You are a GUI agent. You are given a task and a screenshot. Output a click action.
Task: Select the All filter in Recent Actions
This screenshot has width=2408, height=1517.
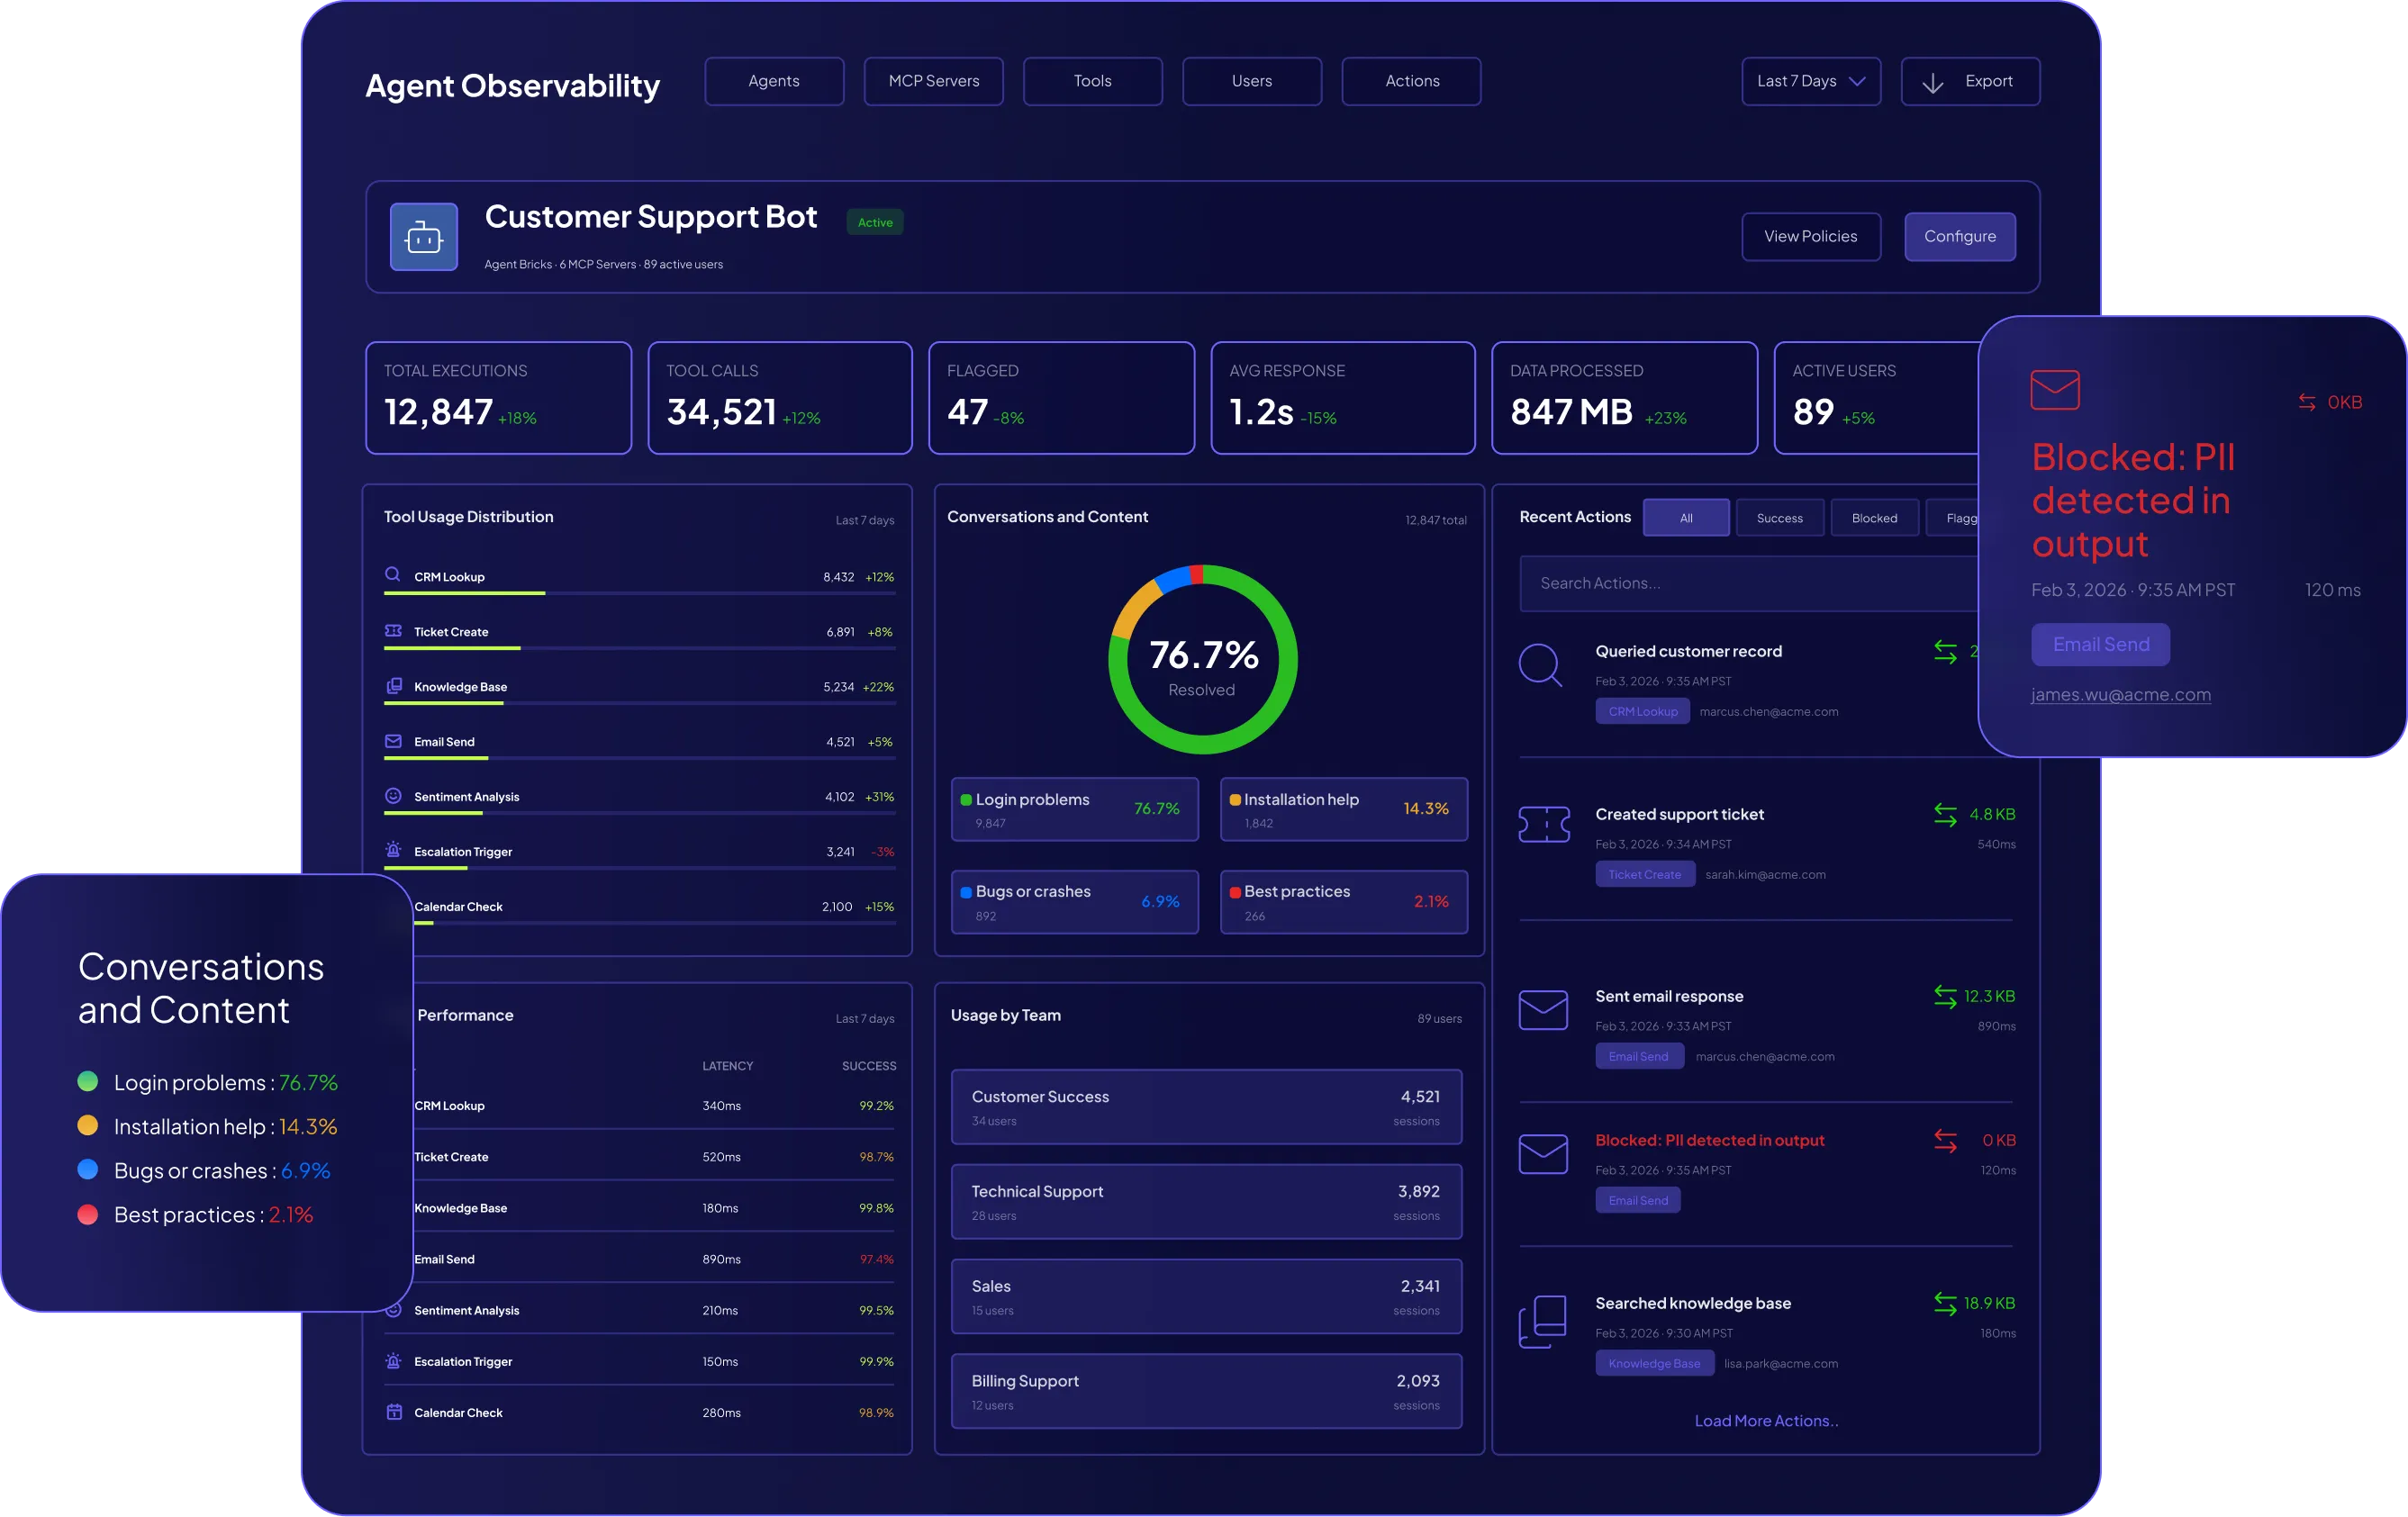tap(1685, 518)
